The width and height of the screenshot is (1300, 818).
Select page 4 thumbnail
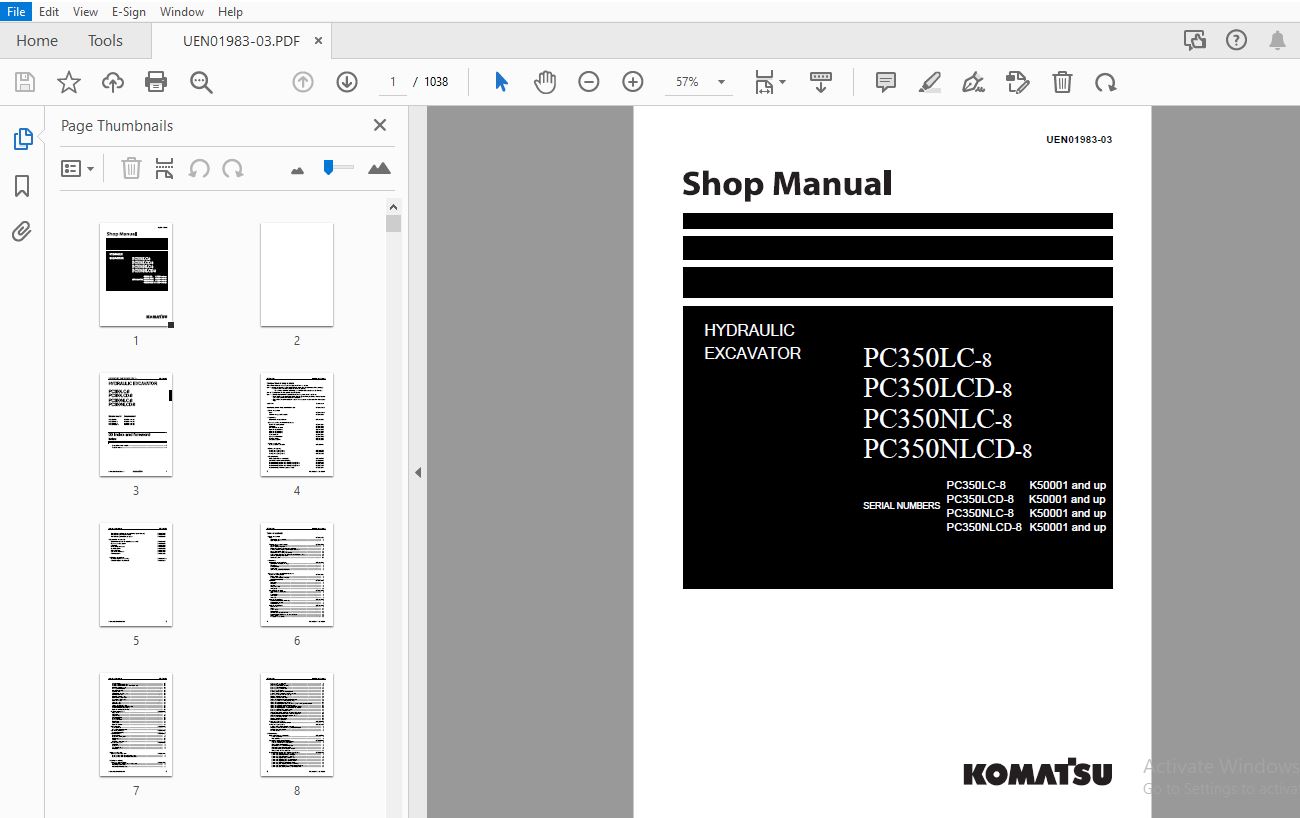(x=297, y=425)
